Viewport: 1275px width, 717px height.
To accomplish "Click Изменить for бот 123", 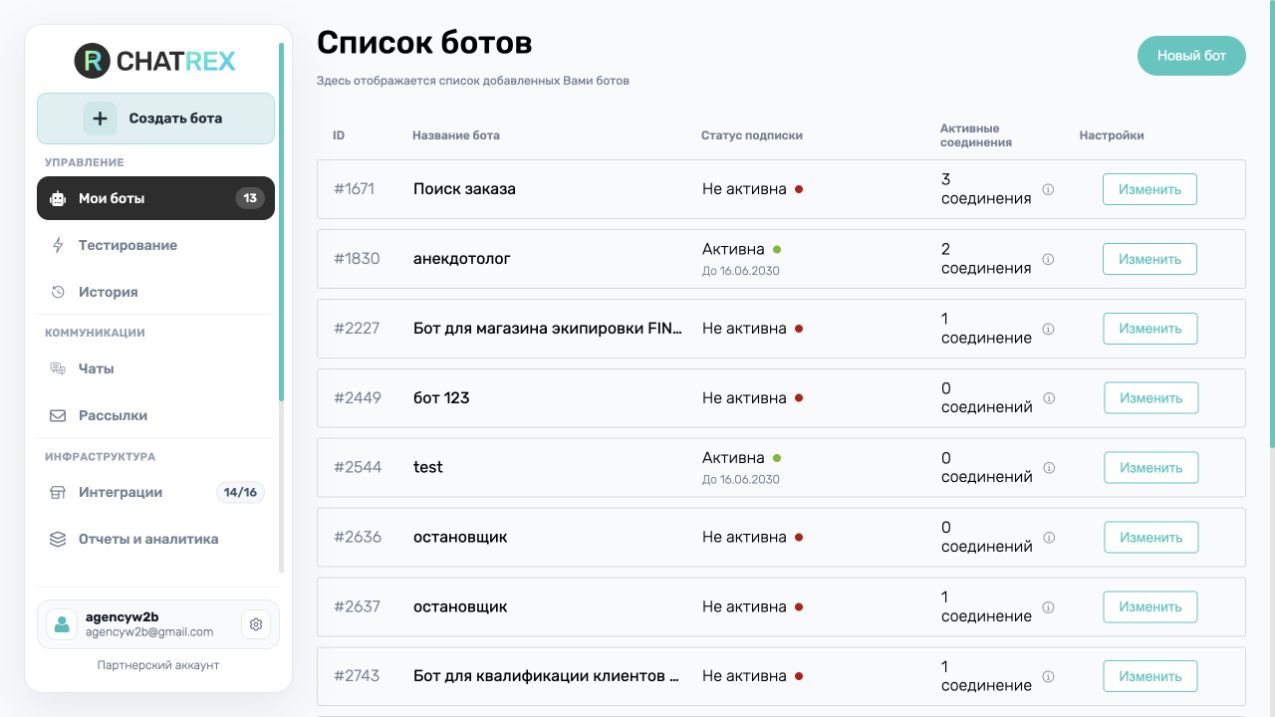I will click(x=1151, y=398).
